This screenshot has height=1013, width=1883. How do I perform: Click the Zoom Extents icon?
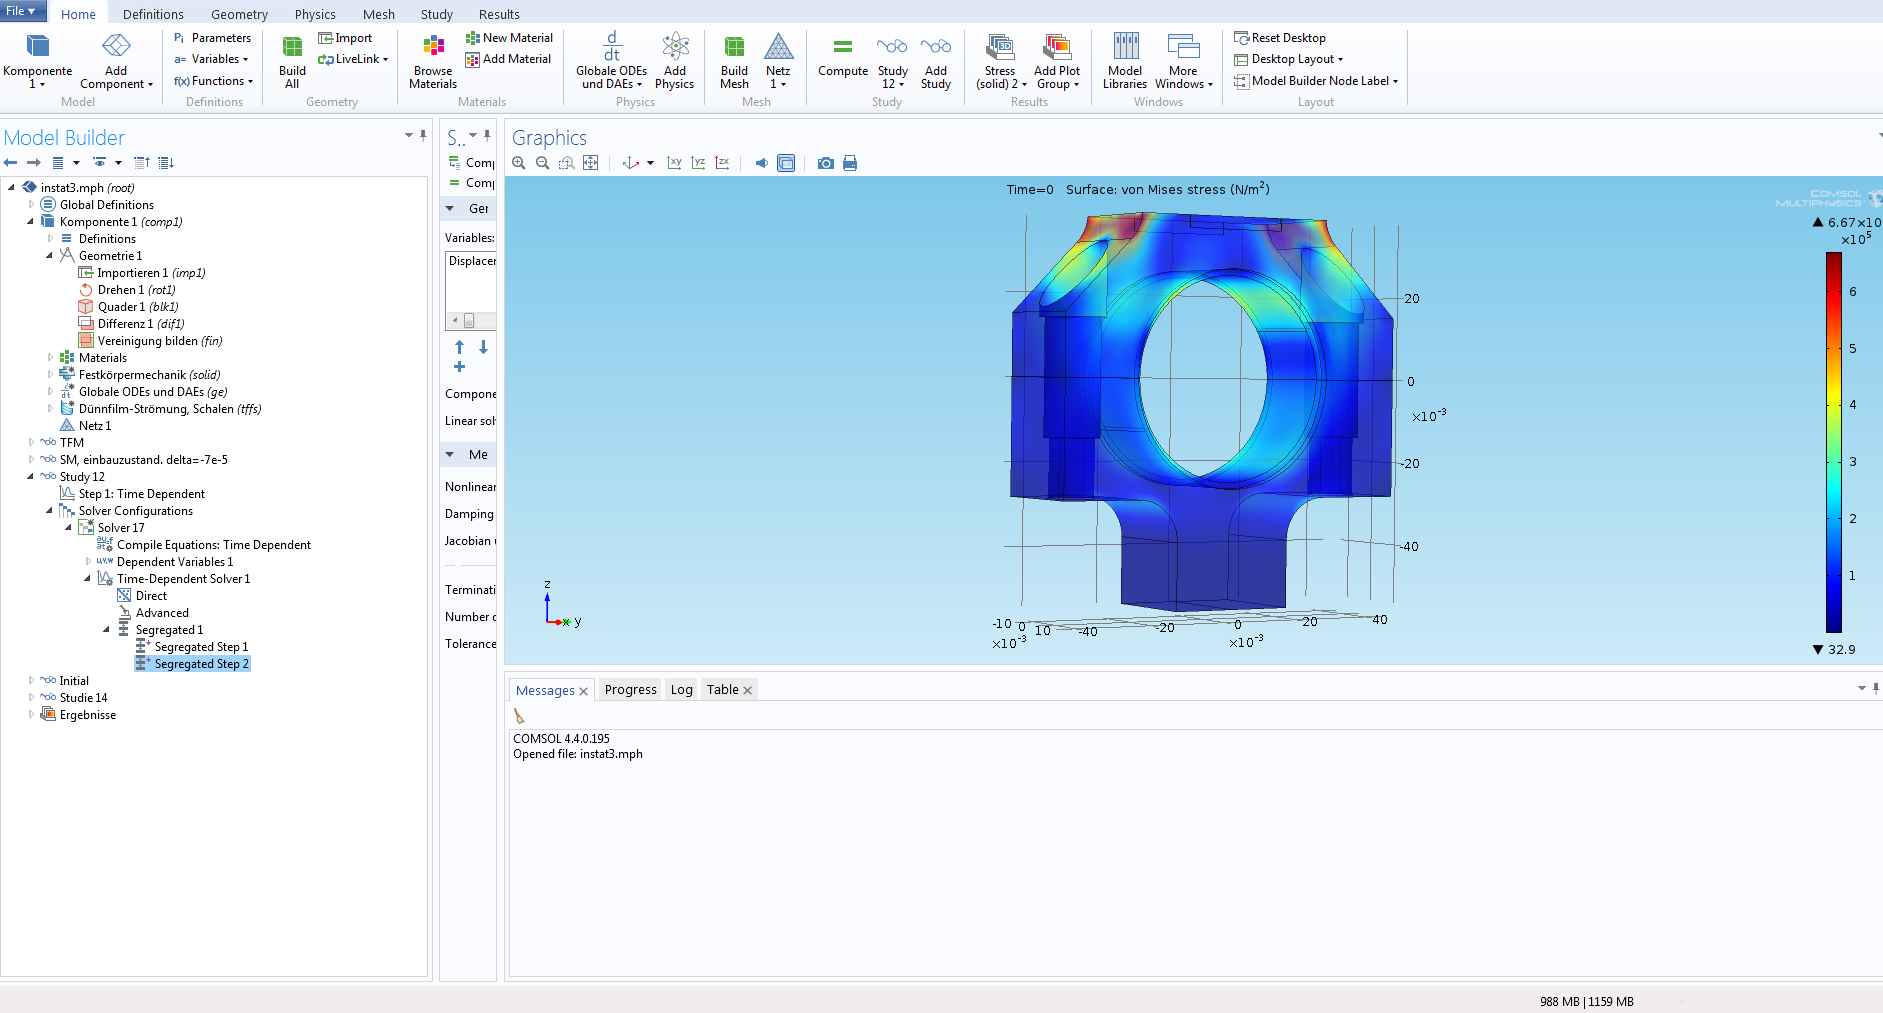point(591,163)
